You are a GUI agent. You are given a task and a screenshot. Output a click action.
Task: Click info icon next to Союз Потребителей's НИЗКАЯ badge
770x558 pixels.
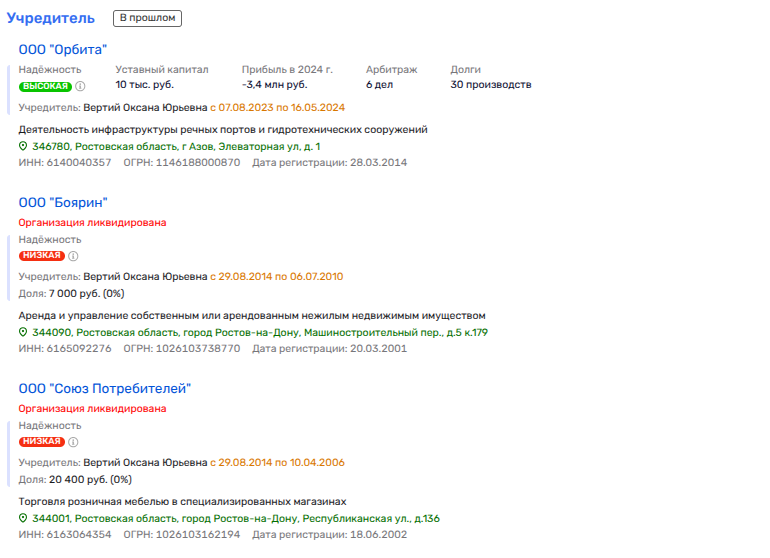coord(73,442)
